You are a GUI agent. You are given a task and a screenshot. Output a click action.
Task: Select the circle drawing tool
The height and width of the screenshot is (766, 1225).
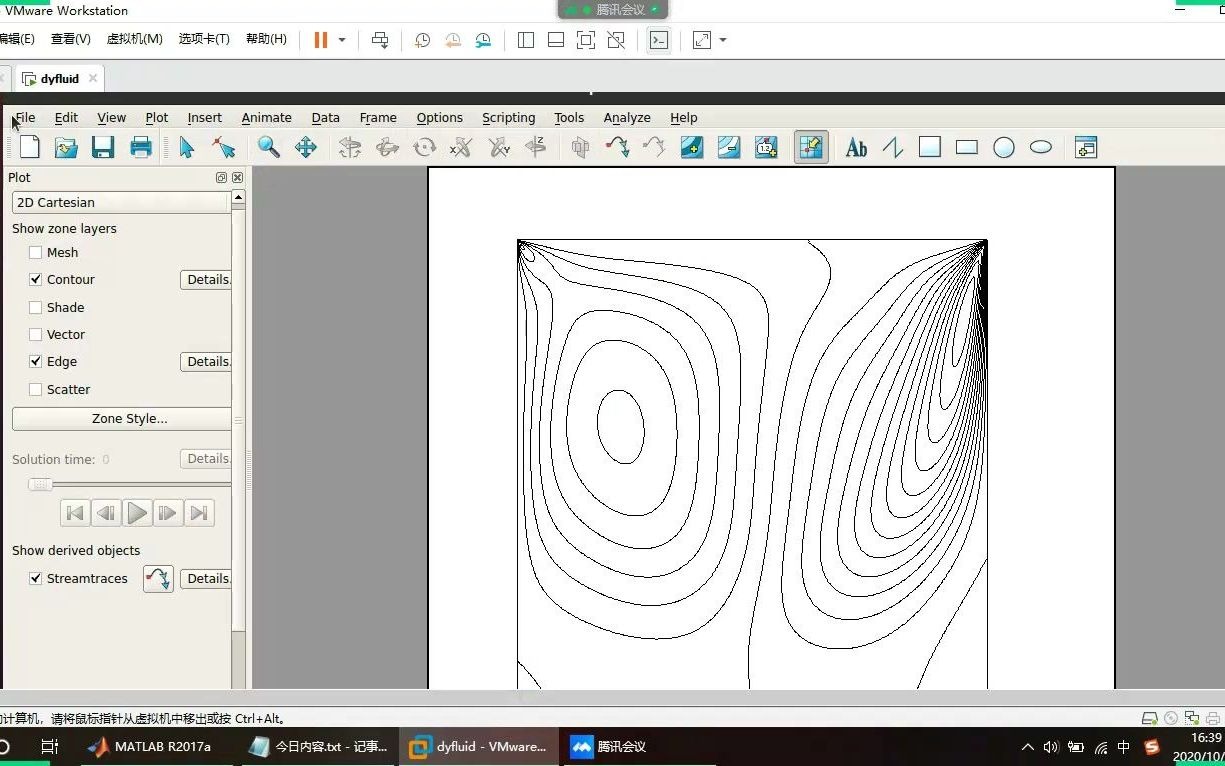[1004, 148]
